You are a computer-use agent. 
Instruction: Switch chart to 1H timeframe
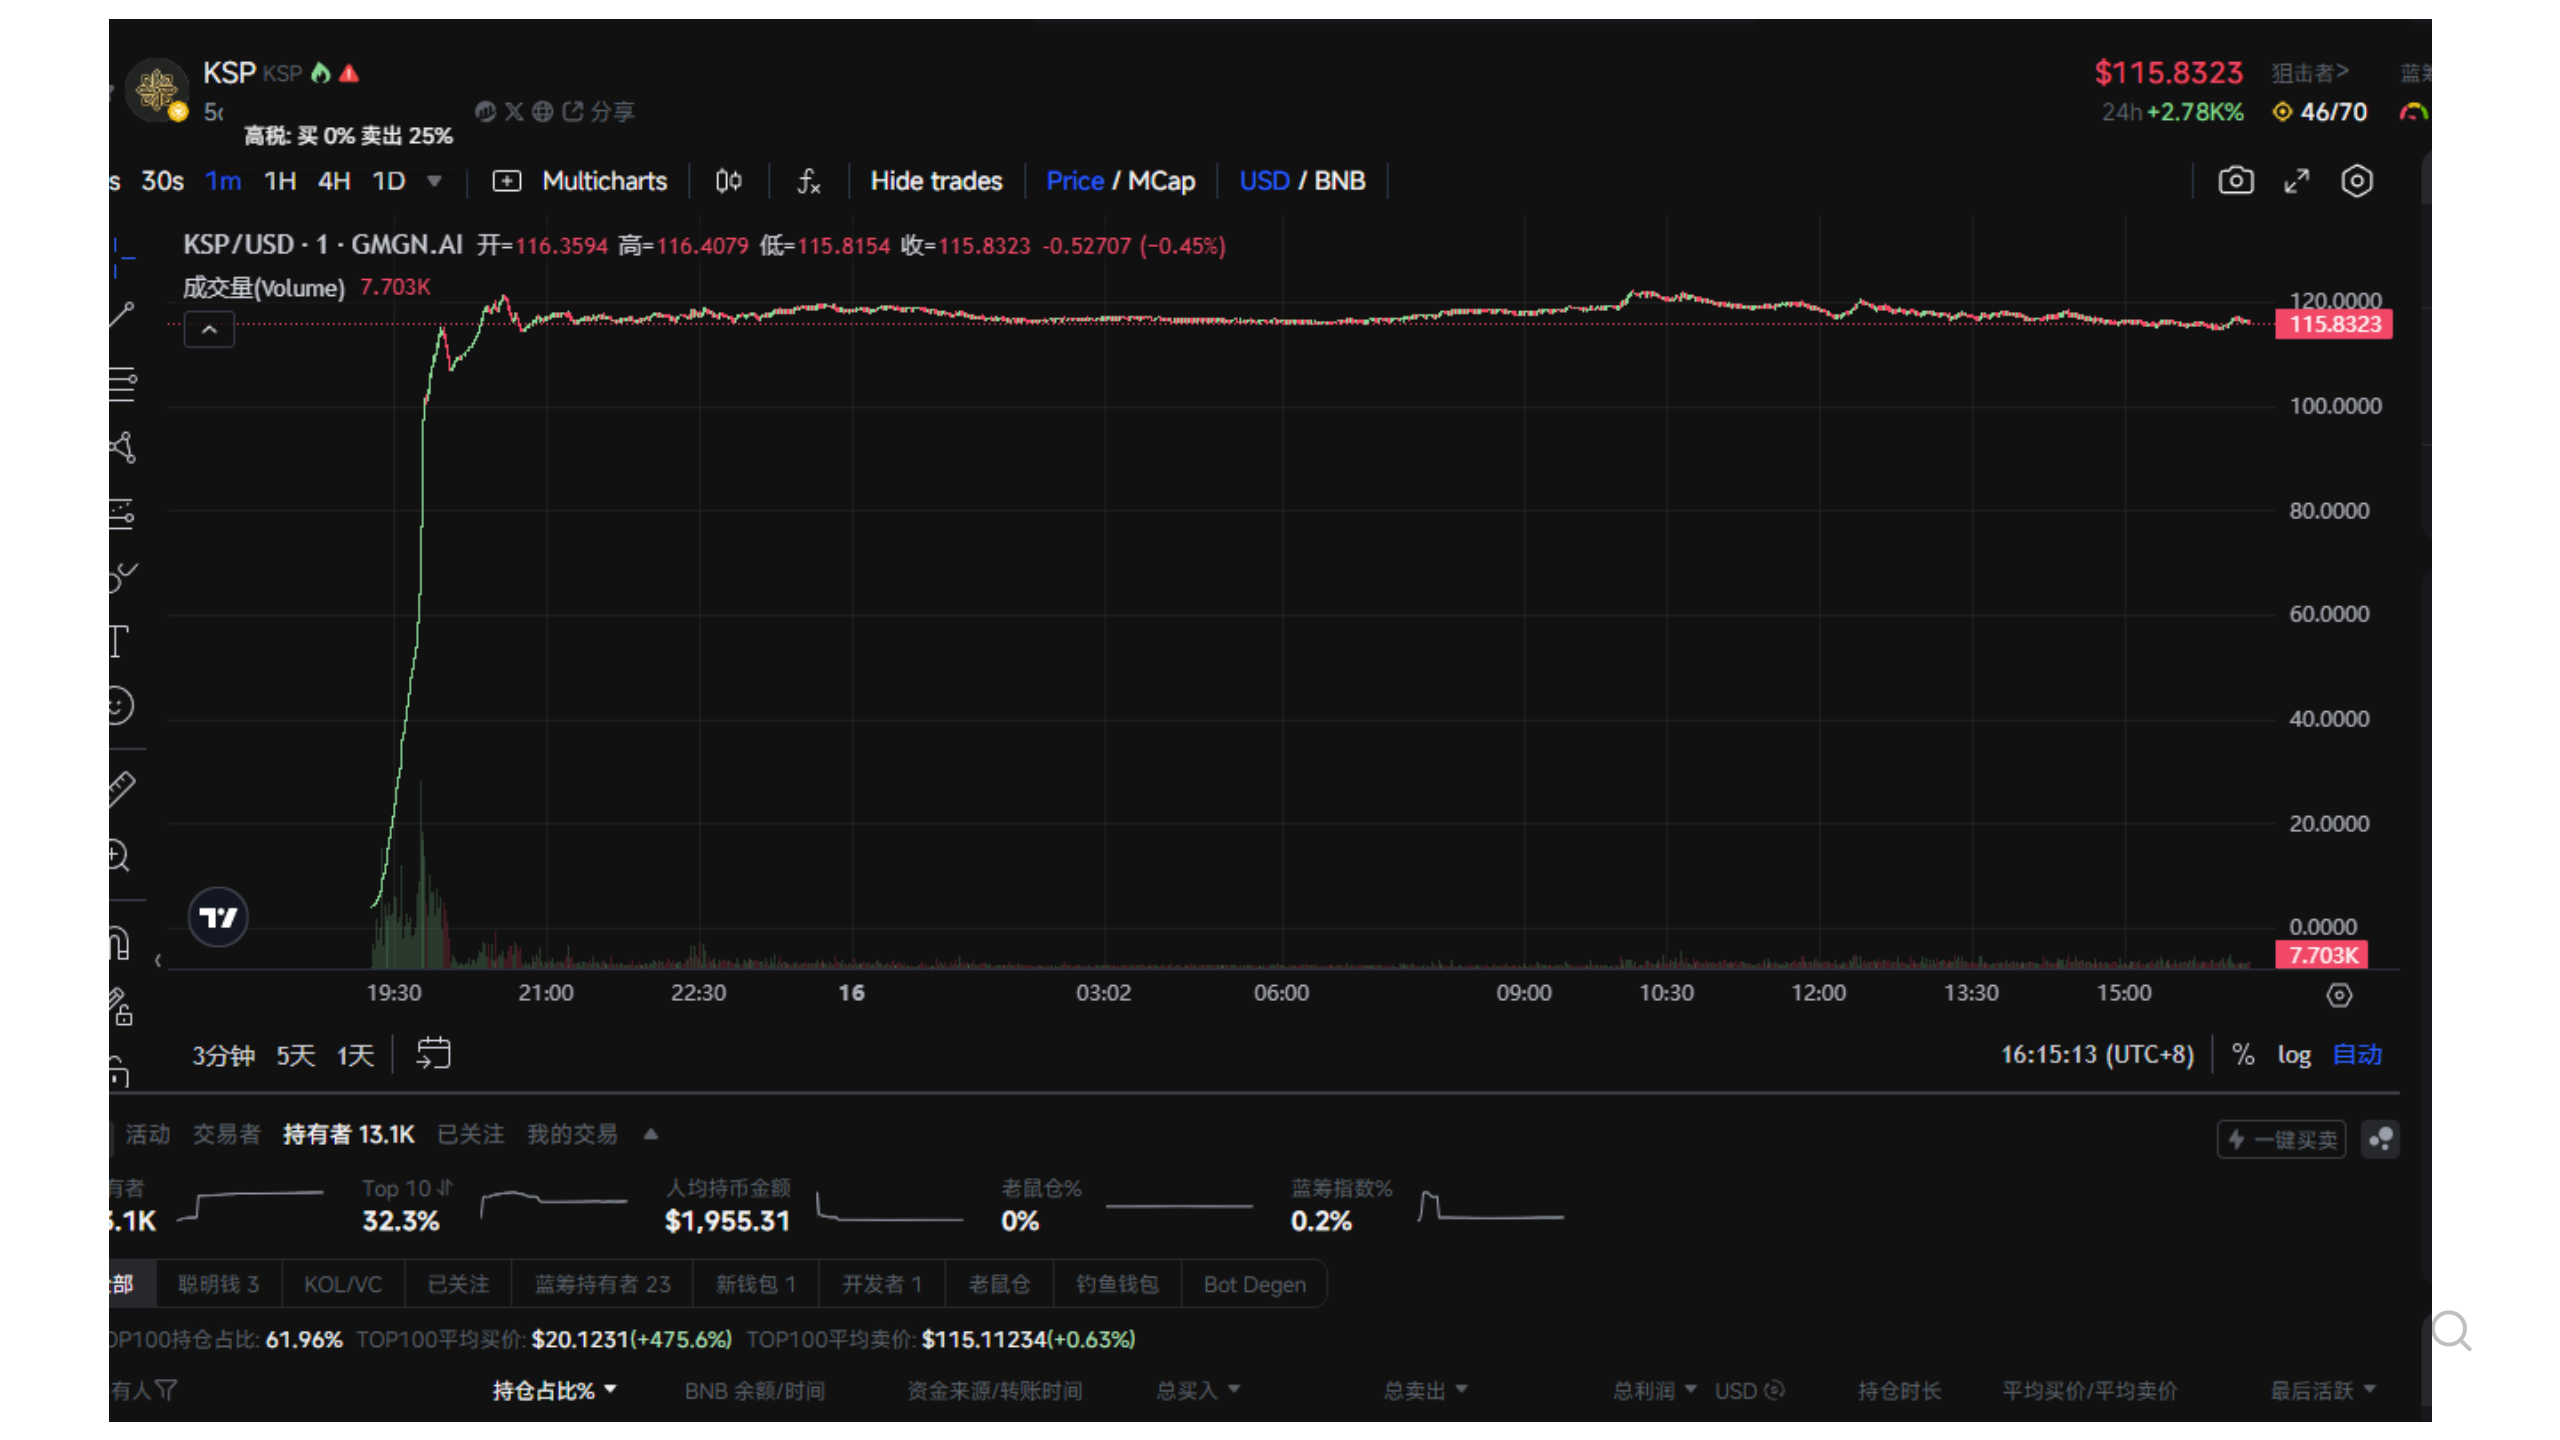tap(279, 181)
